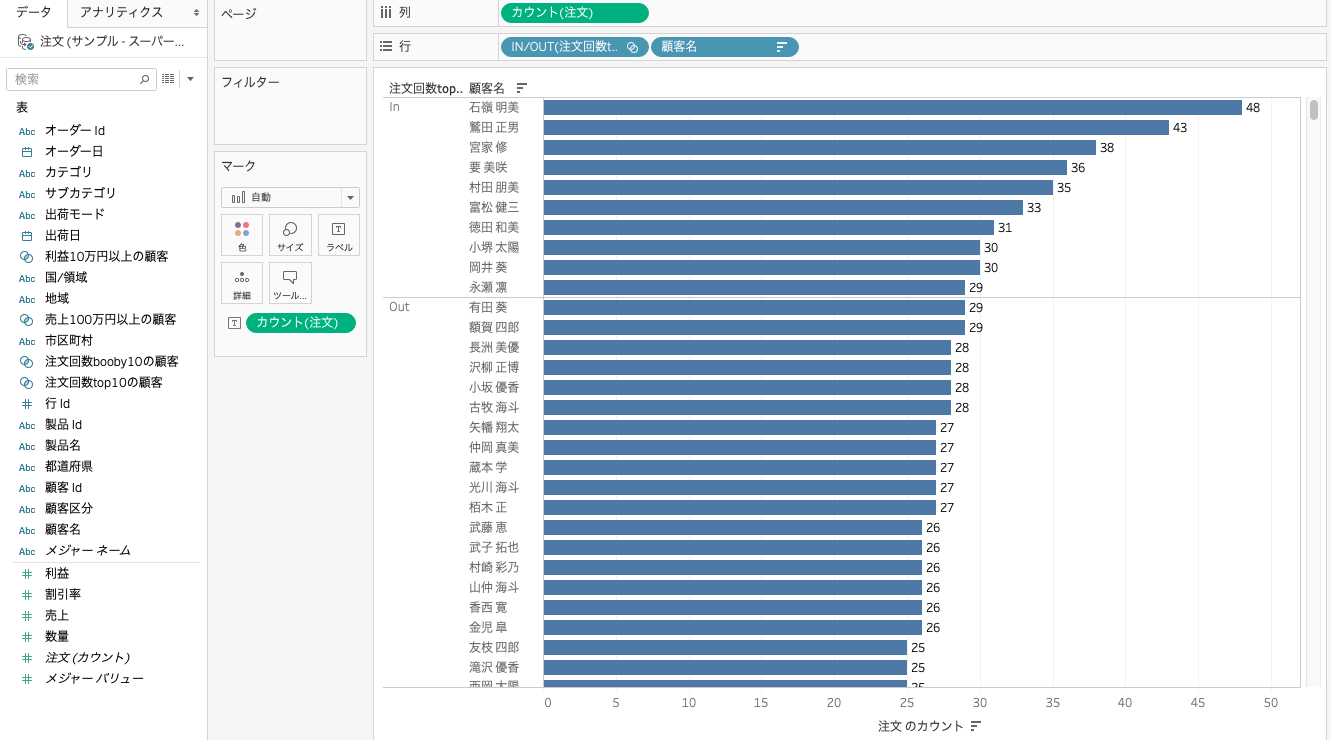
Task: Open the アナリティクス tab switcher arrows
Action: click(x=196, y=13)
